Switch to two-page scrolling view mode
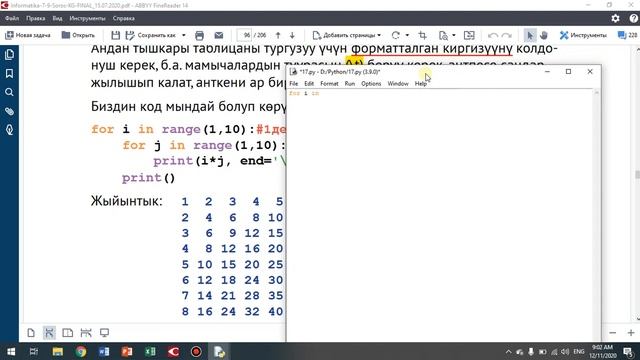 click(x=86, y=333)
